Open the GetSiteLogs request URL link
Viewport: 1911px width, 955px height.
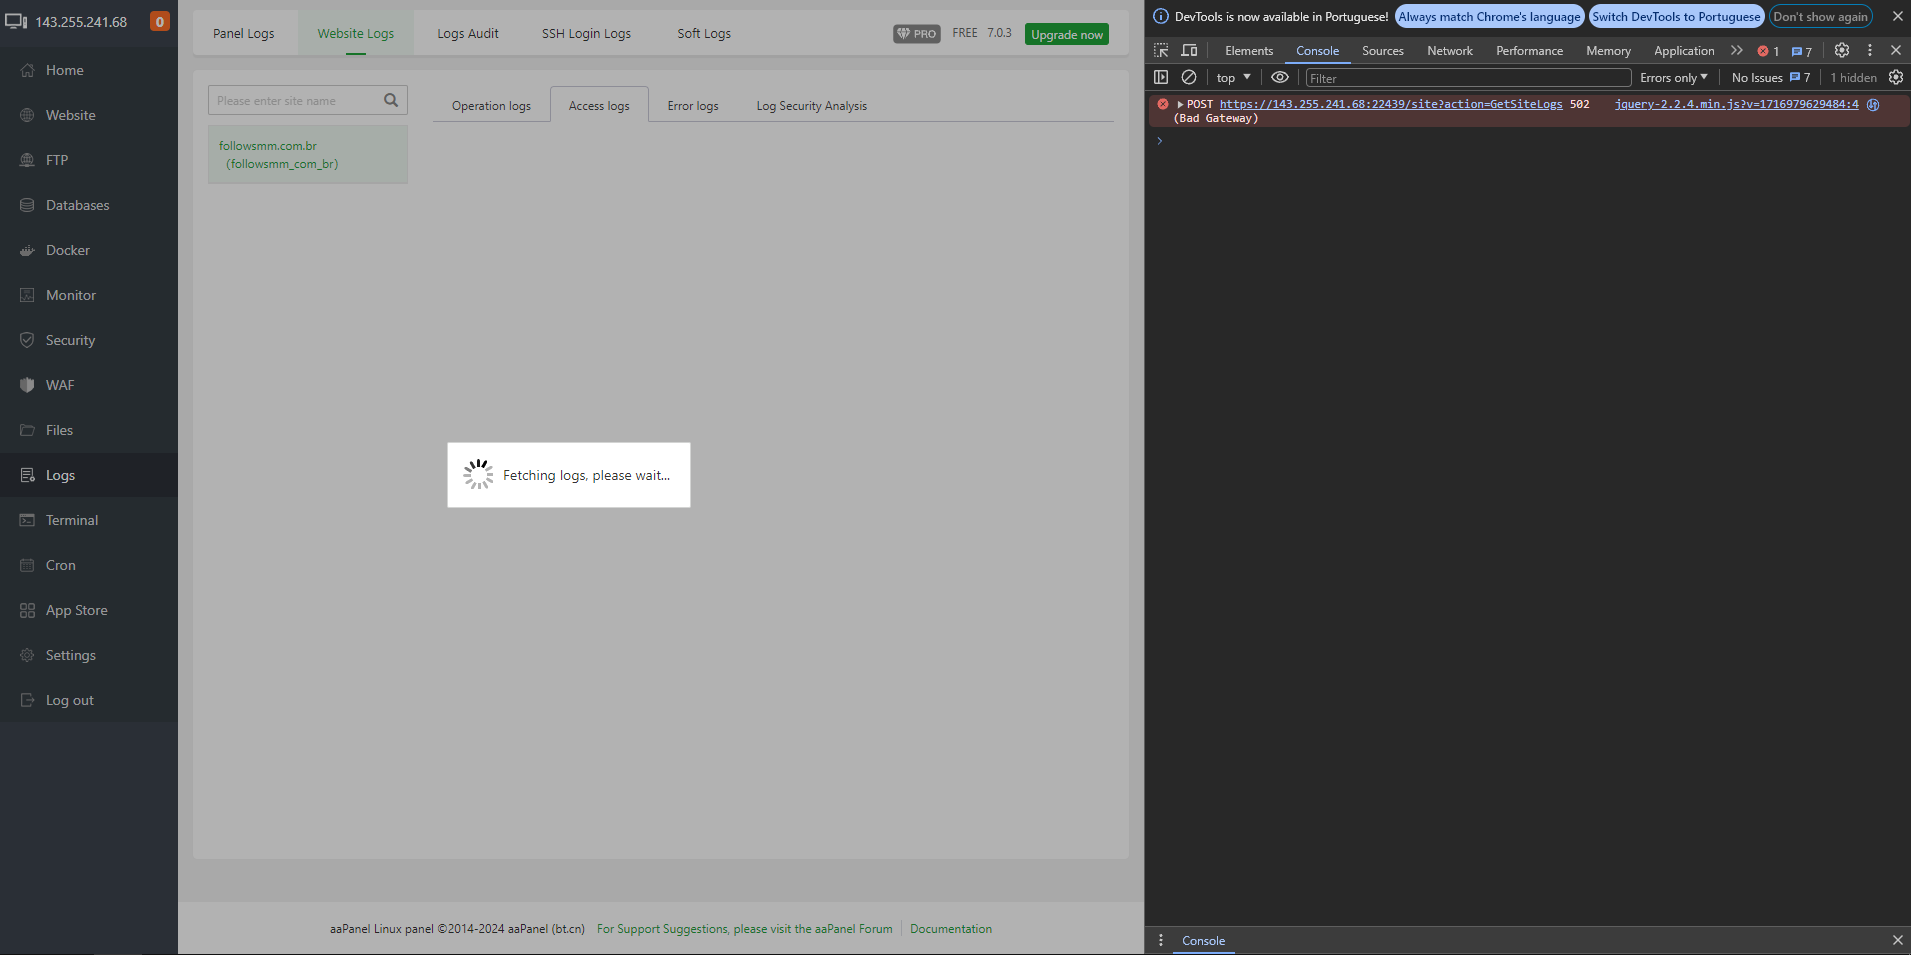[1391, 104]
